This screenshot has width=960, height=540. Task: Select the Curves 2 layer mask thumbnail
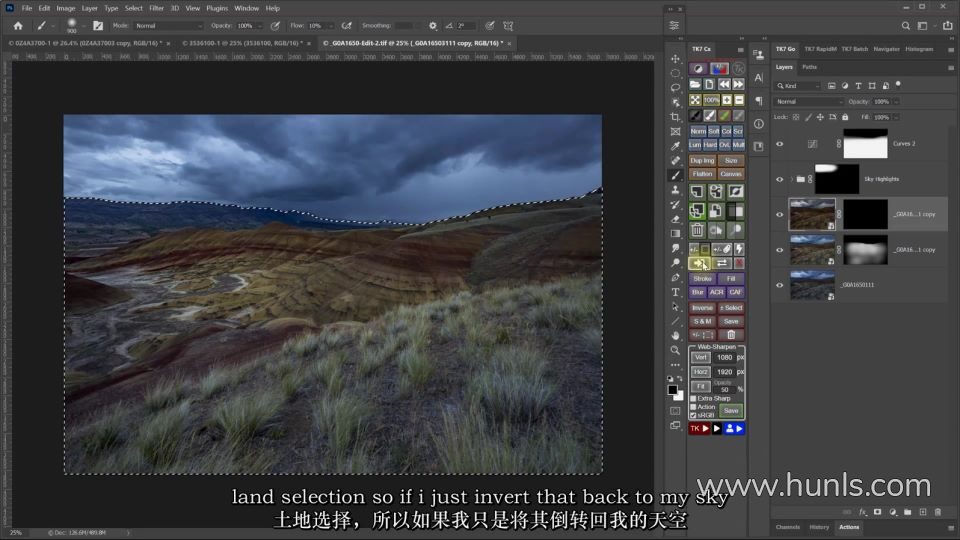865,144
